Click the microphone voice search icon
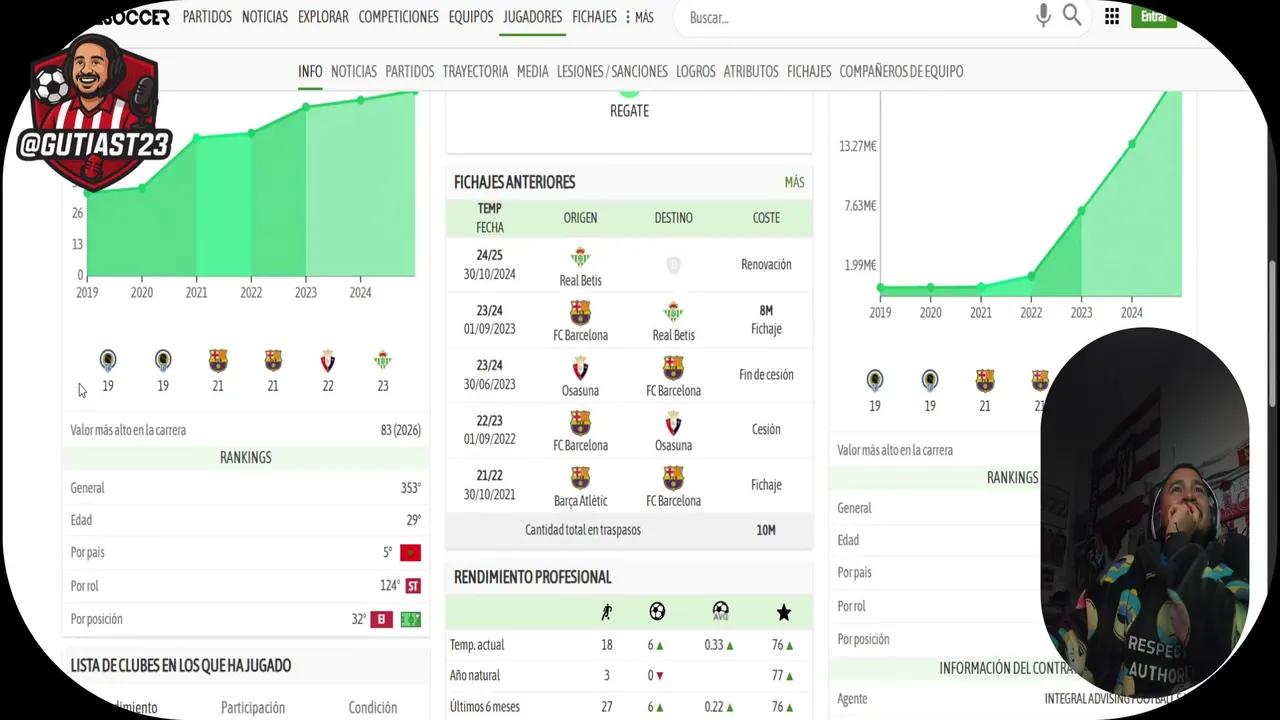1280x720 pixels. click(1043, 16)
